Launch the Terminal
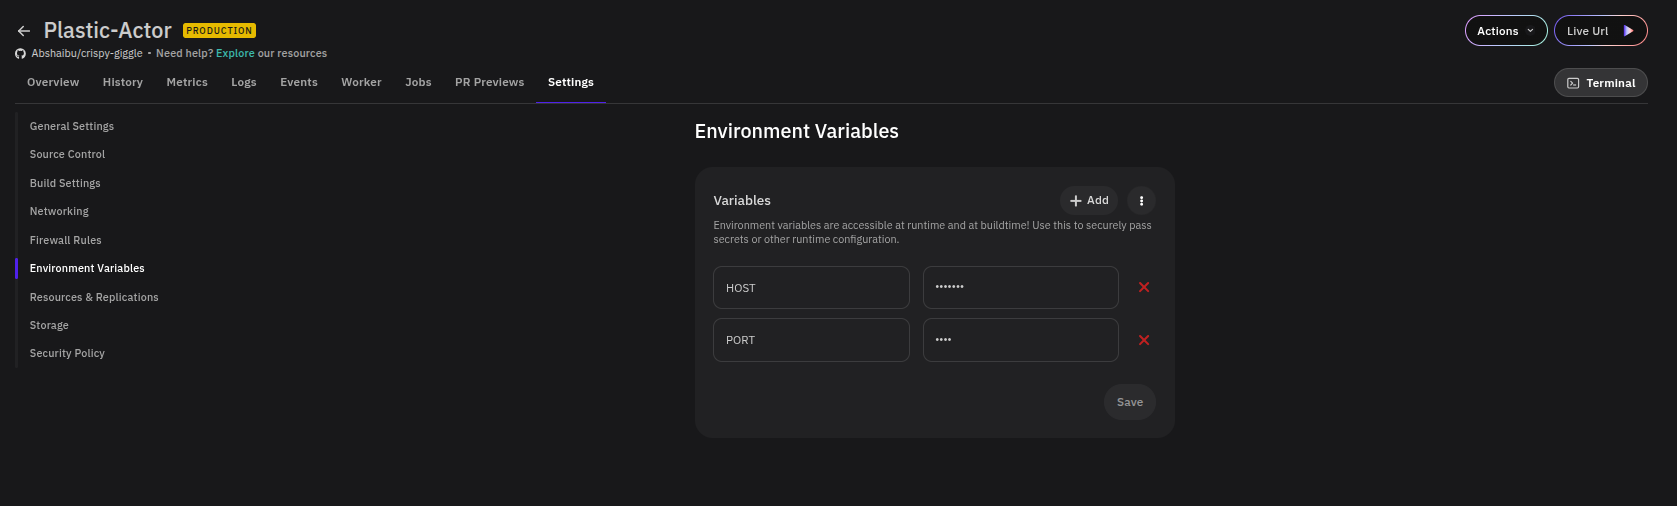This screenshot has width=1677, height=506. point(1601,83)
